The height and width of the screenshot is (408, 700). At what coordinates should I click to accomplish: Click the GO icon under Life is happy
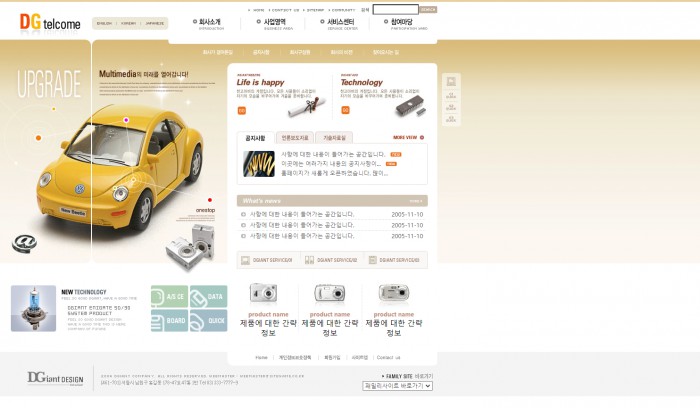(241, 110)
